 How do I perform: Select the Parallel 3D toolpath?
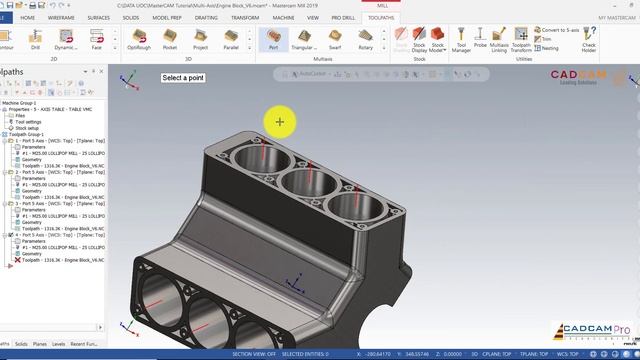pyautogui.click(x=231, y=40)
